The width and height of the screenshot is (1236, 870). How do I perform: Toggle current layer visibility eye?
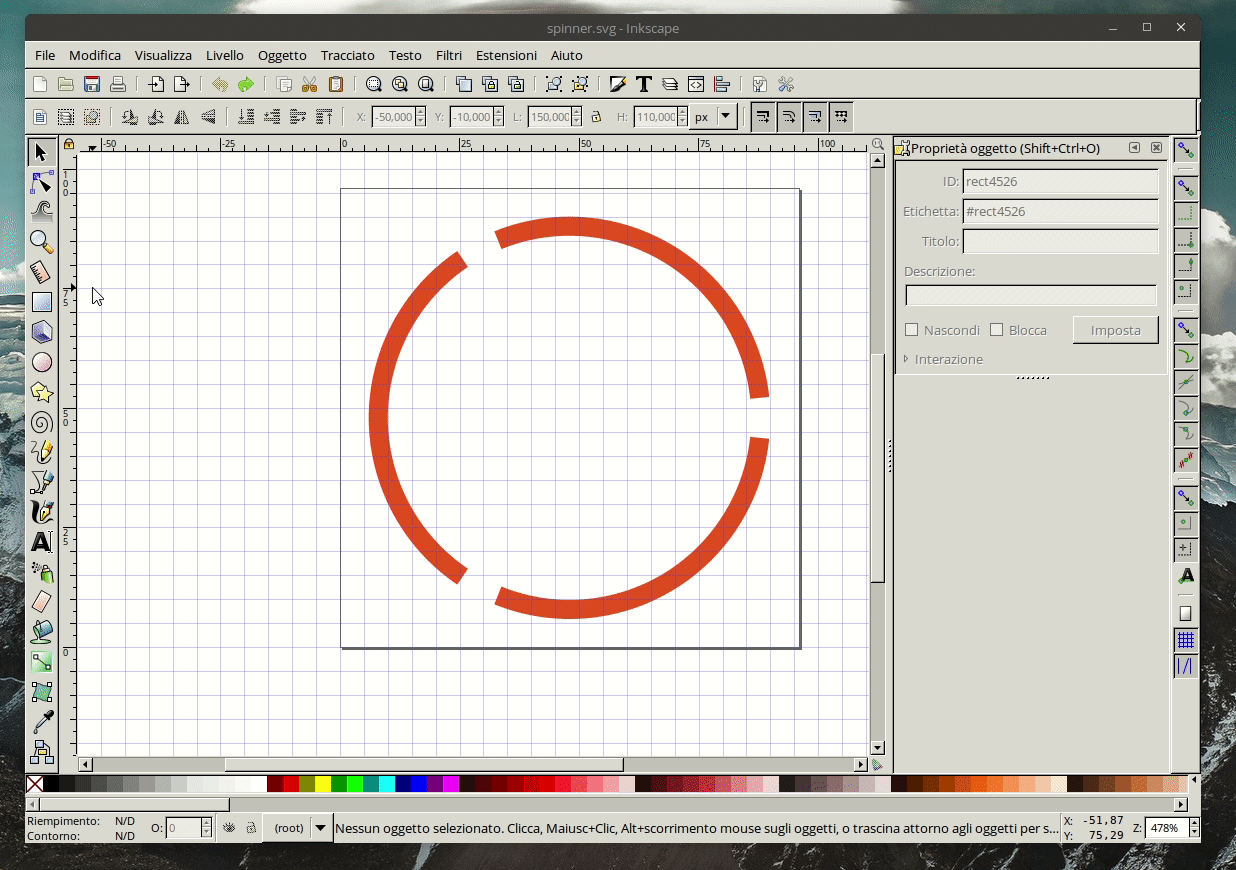pos(229,828)
